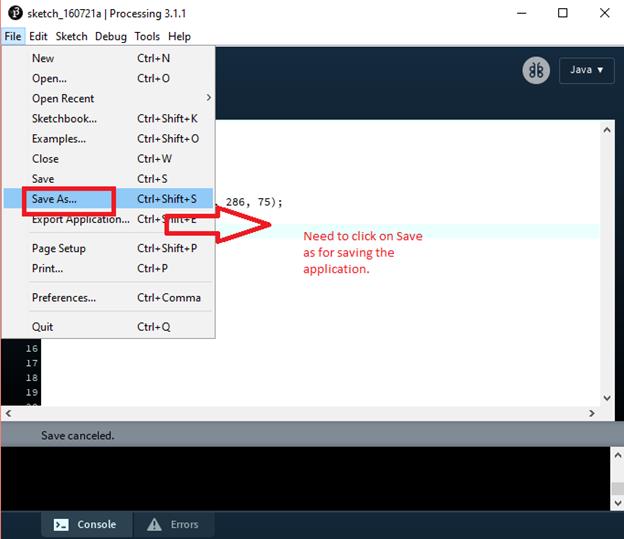Click line number 19 in the gutter
Viewport: 624px width, 539px height.
pyautogui.click(x=32, y=393)
